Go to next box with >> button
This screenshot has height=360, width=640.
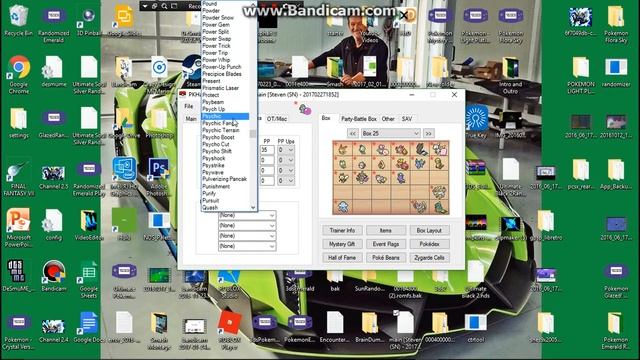[x=428, y=133]
